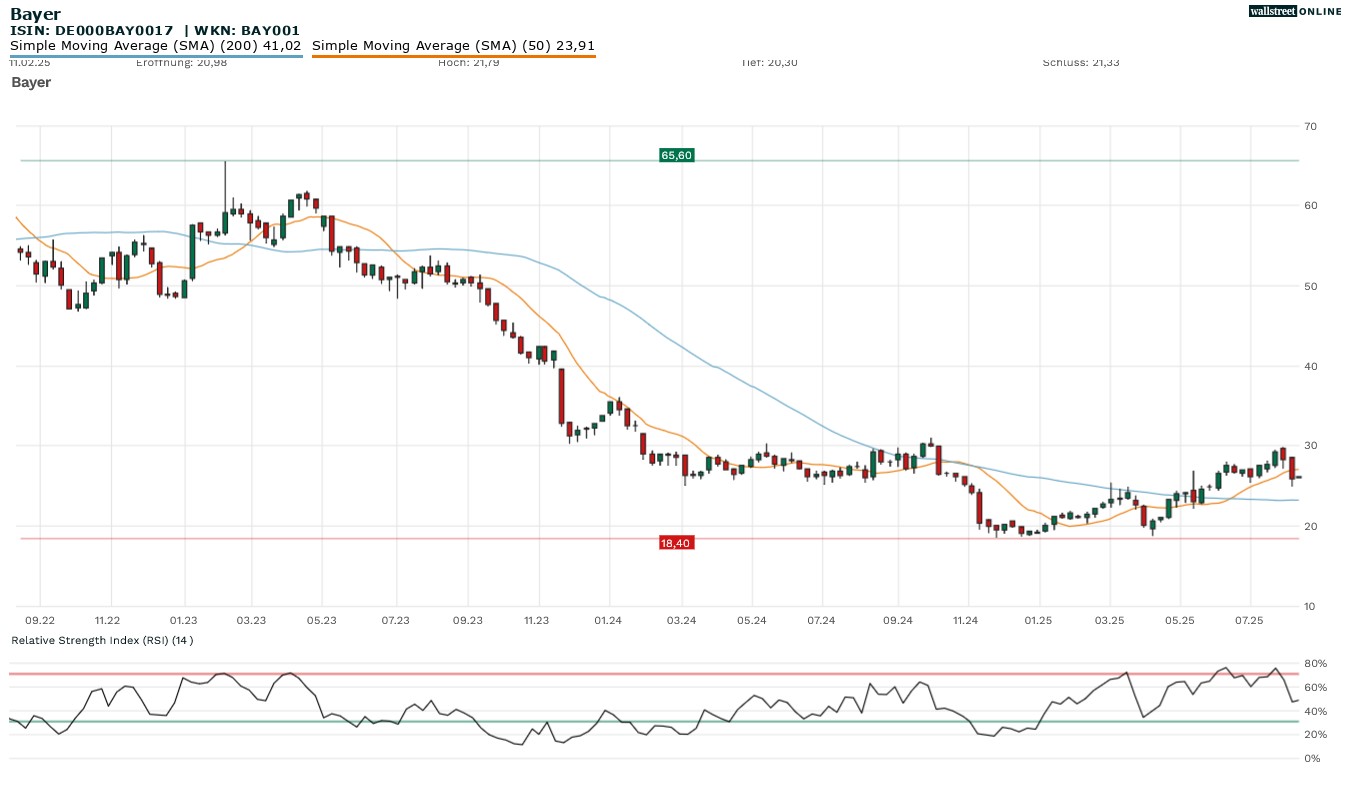1349x786 pixels.
Task: Click the time axis label 03.25
Action: click(x=1110, y=621)
